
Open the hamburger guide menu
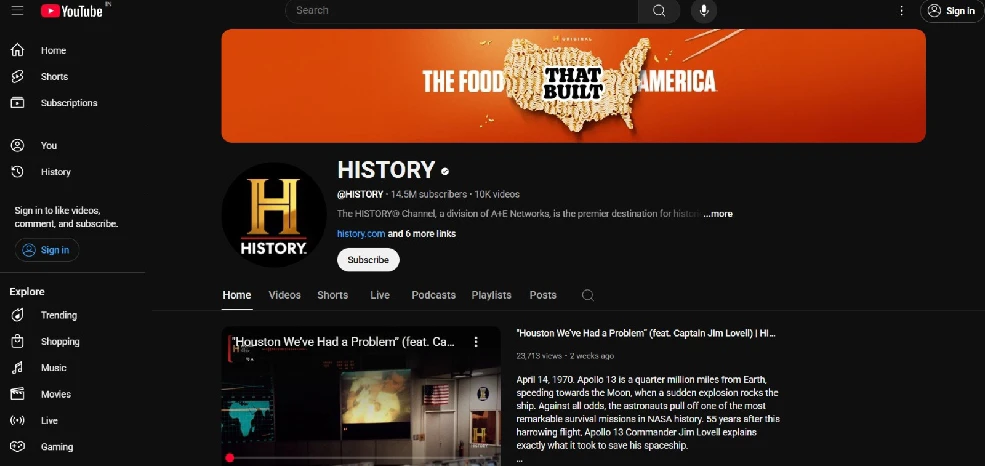tap(18, 11)
